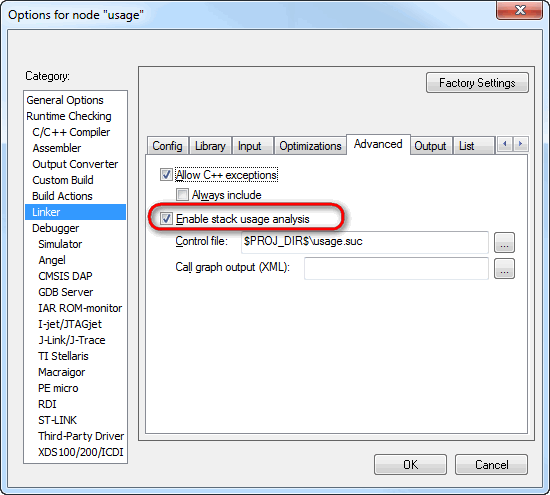Open the Output tab
Image resolution: width=550 pixels, height=495 pixels.
pos(430,146)
